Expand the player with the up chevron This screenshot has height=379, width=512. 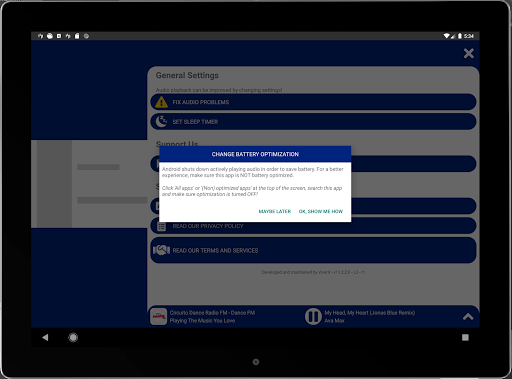(x=468, y=317)
